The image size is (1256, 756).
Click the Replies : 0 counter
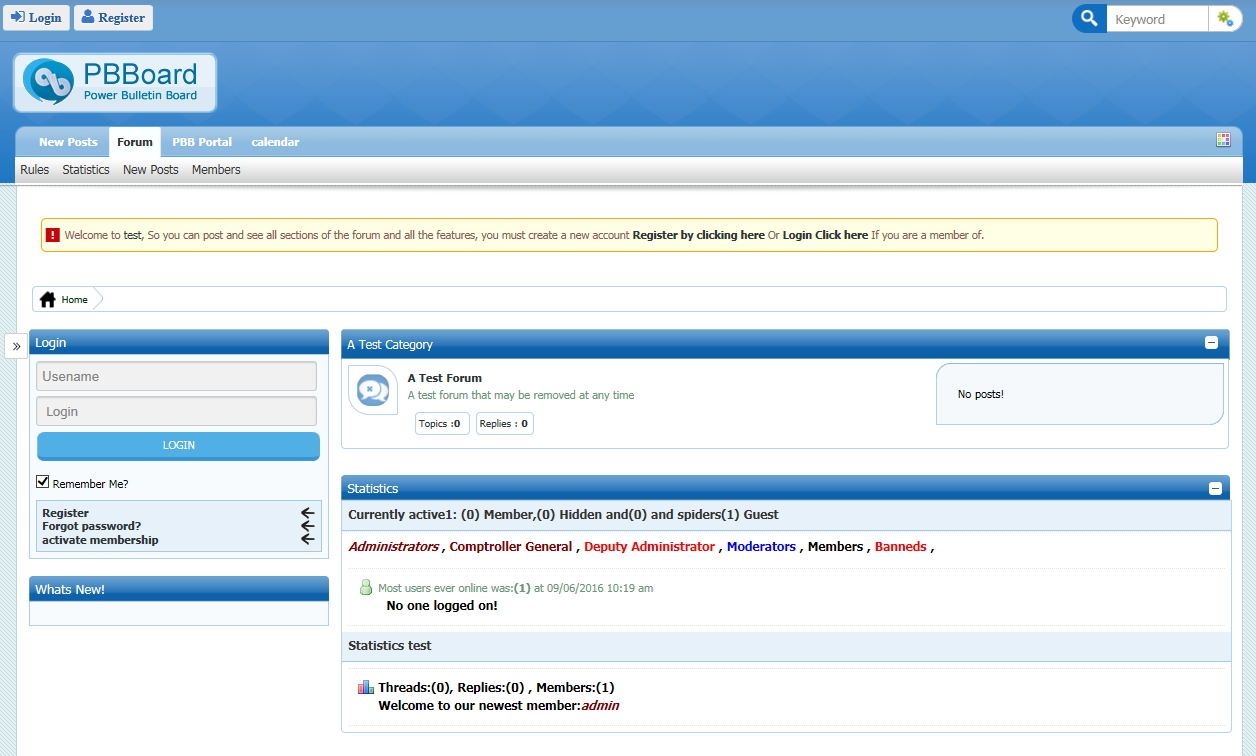coord(504,424)
